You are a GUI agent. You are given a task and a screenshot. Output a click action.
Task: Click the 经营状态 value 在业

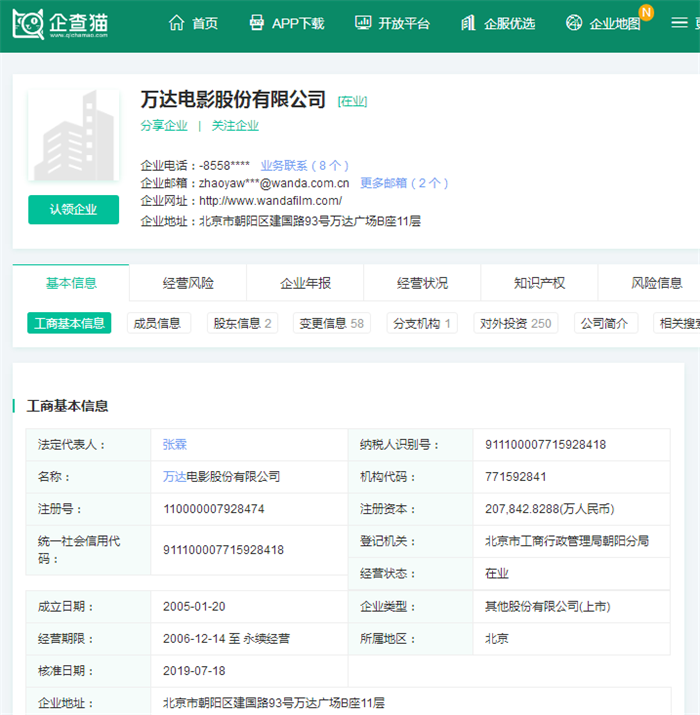pyautogui.click(x=497, y=573)
